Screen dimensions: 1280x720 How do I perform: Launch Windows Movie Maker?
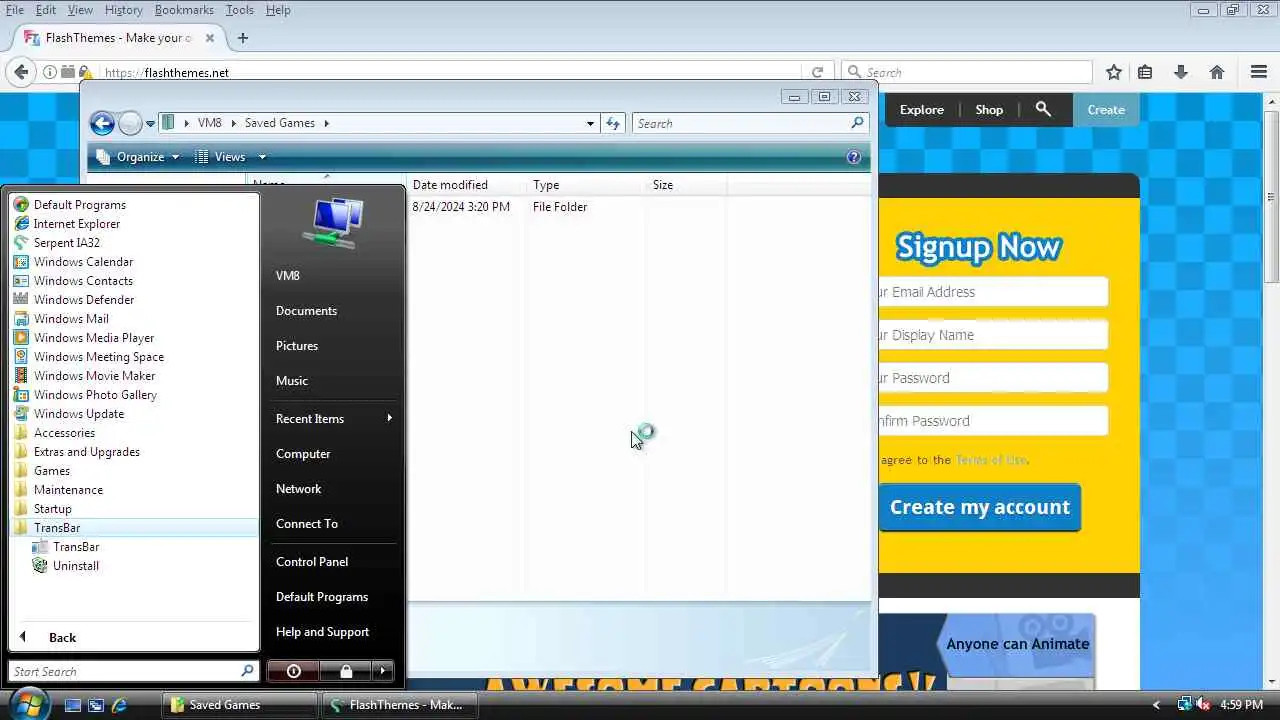(x=94, y=376)
